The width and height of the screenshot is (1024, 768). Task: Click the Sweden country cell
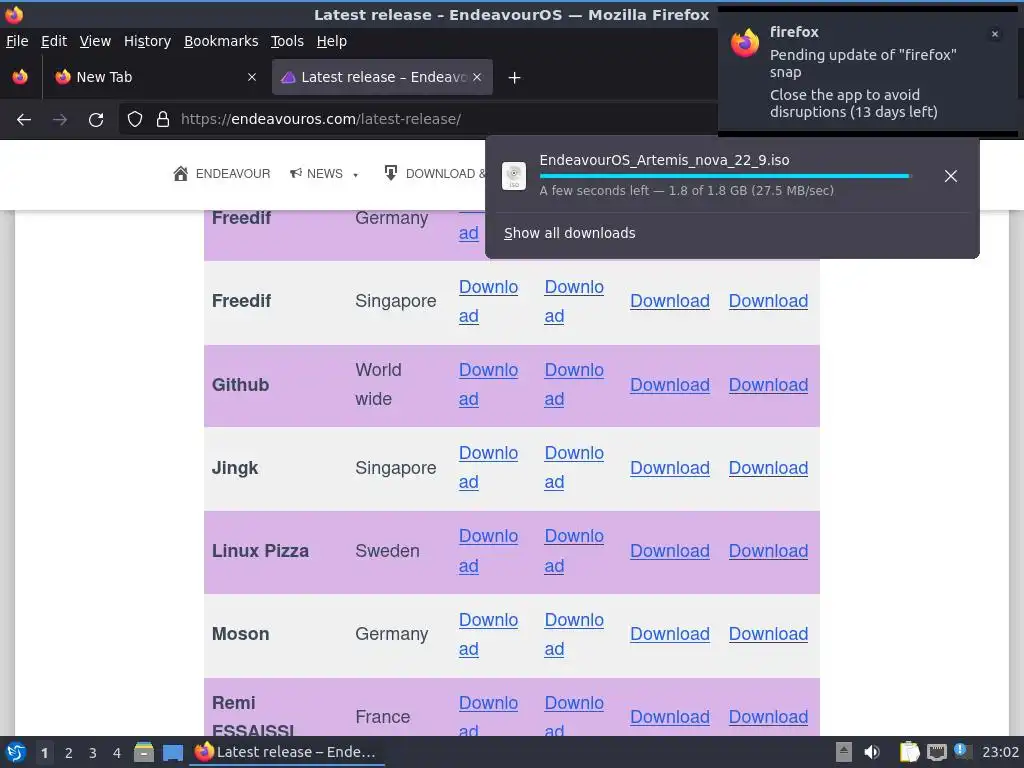coord(387,551)
